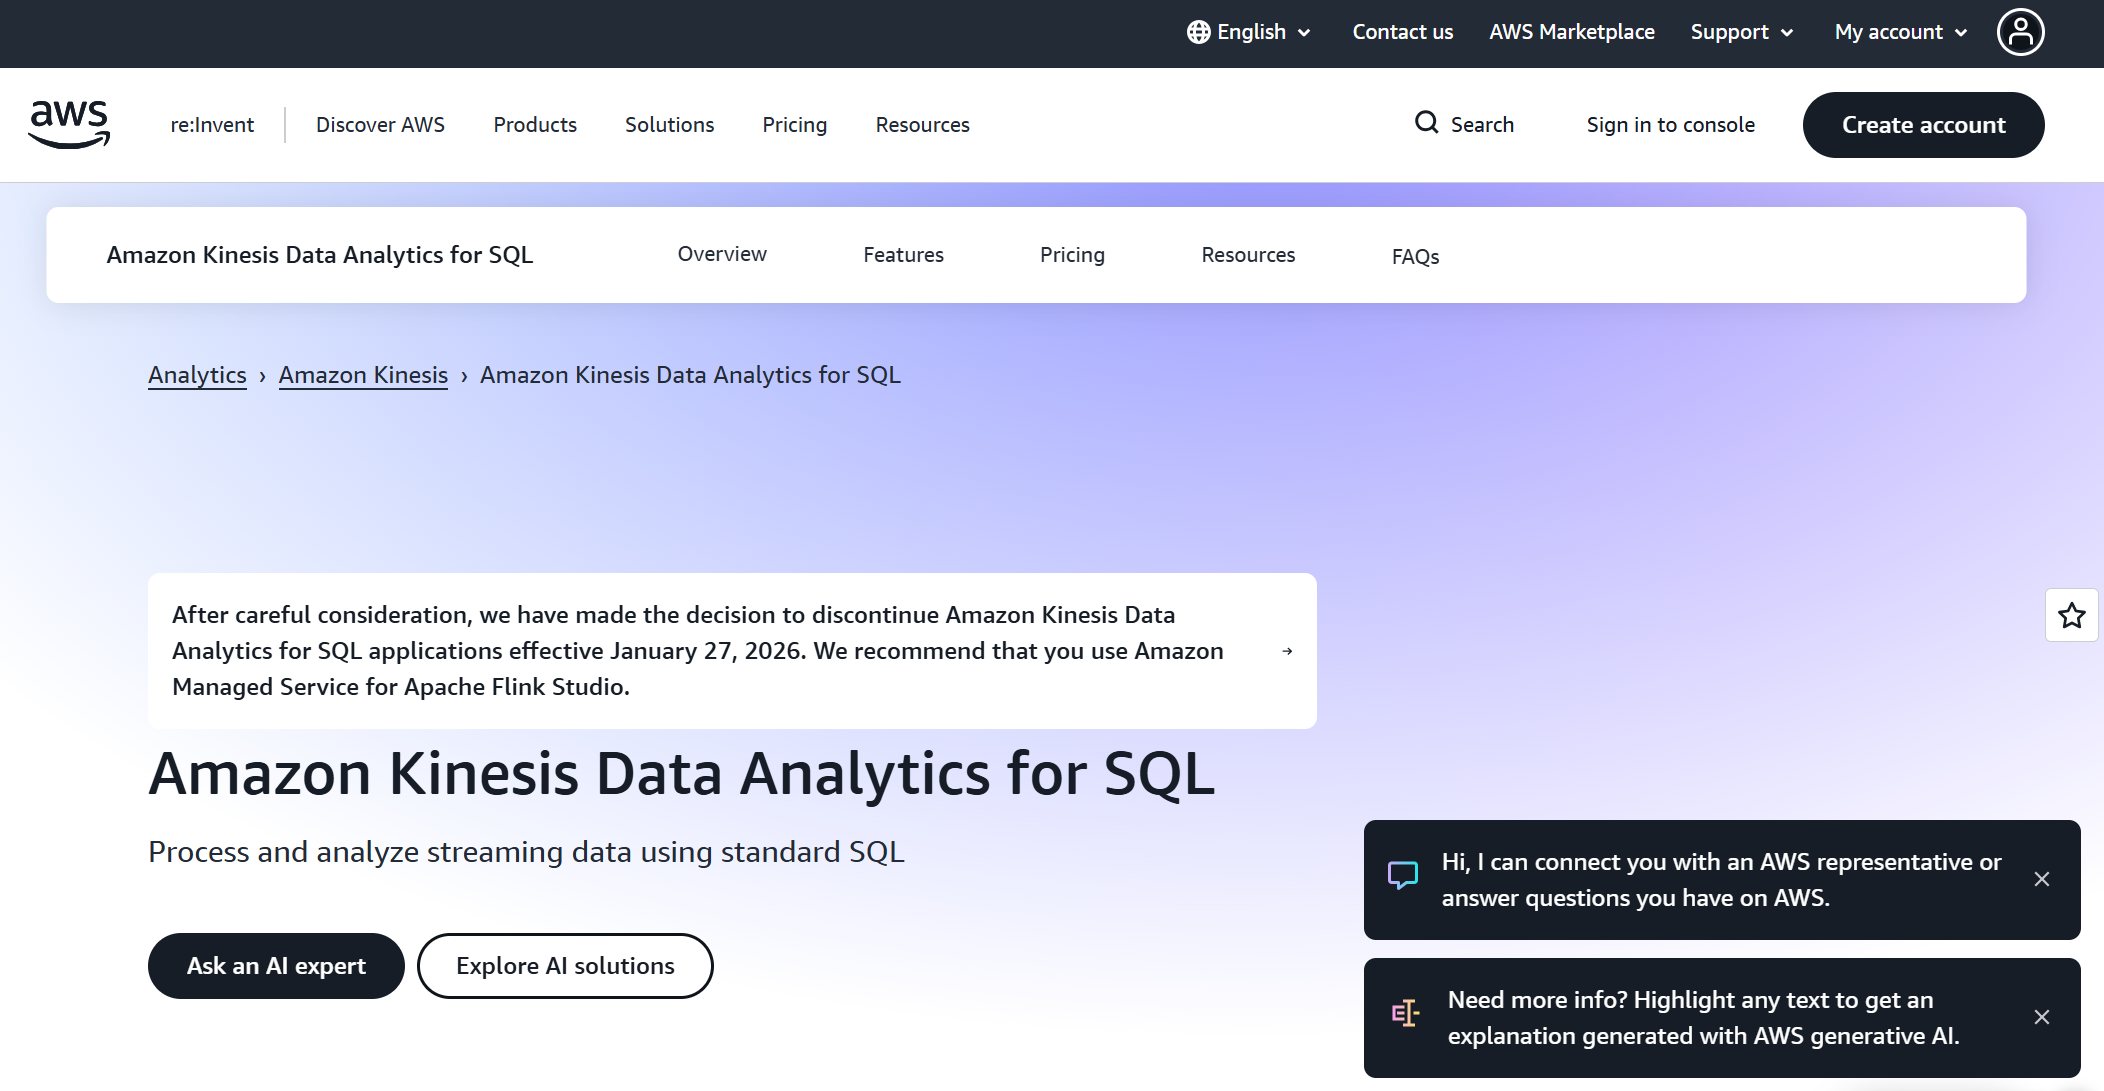Select Ask an AI expert

coord(275,965)
